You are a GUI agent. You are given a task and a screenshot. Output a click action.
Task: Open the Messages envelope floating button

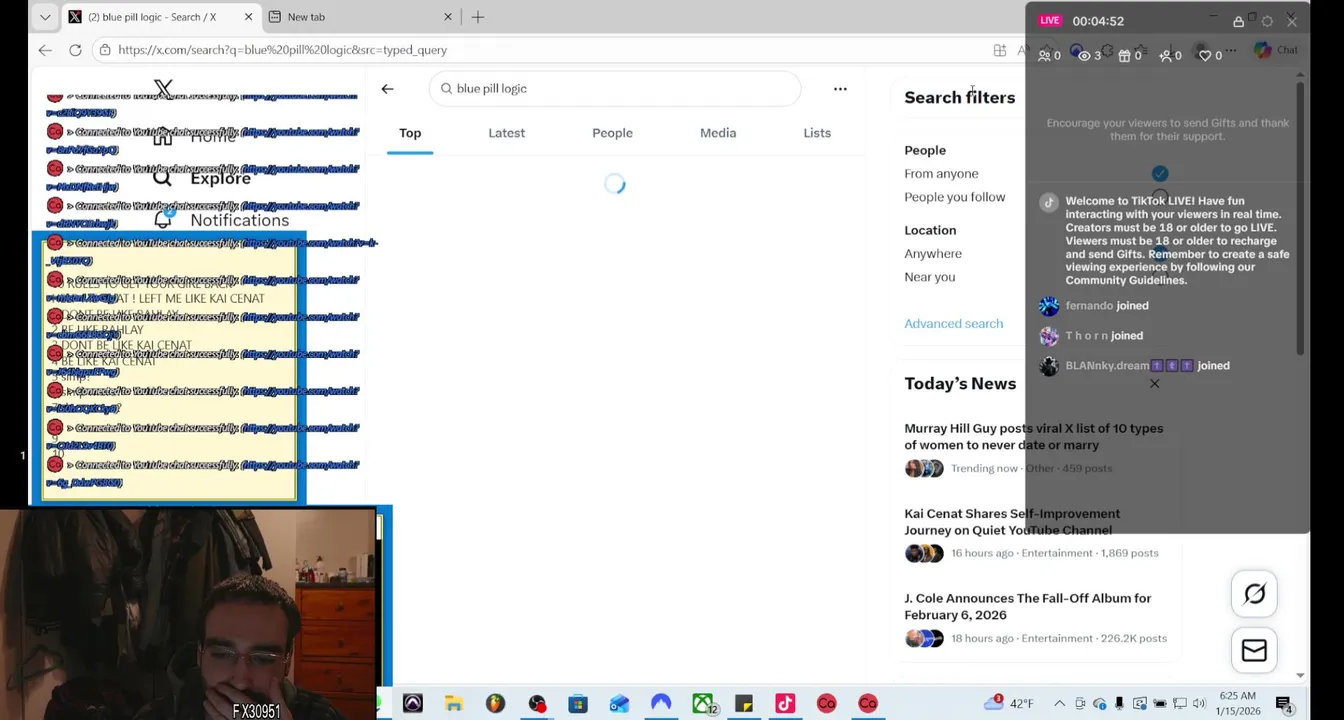click(1254, 651)
